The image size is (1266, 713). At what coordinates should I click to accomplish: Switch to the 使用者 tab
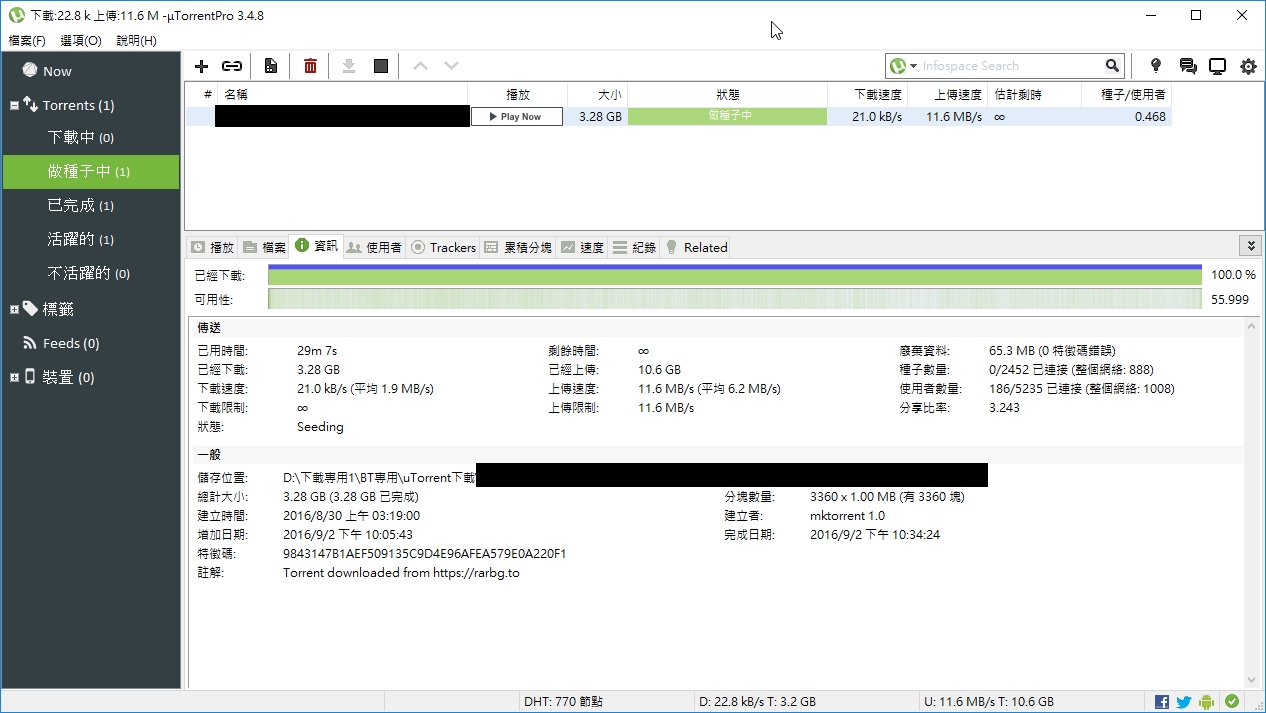tap(374, 247)
